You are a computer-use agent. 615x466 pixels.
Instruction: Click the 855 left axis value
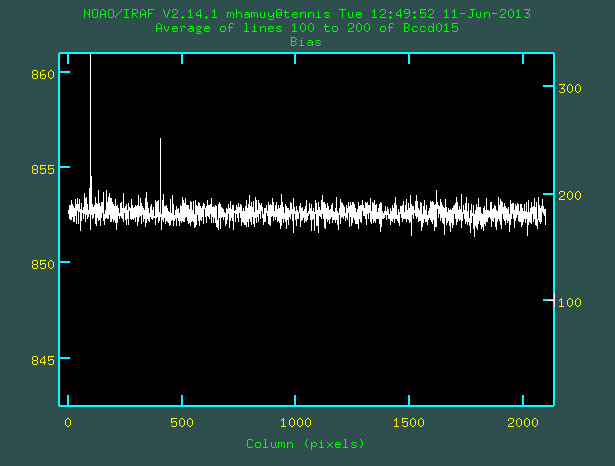click(43, 169)
